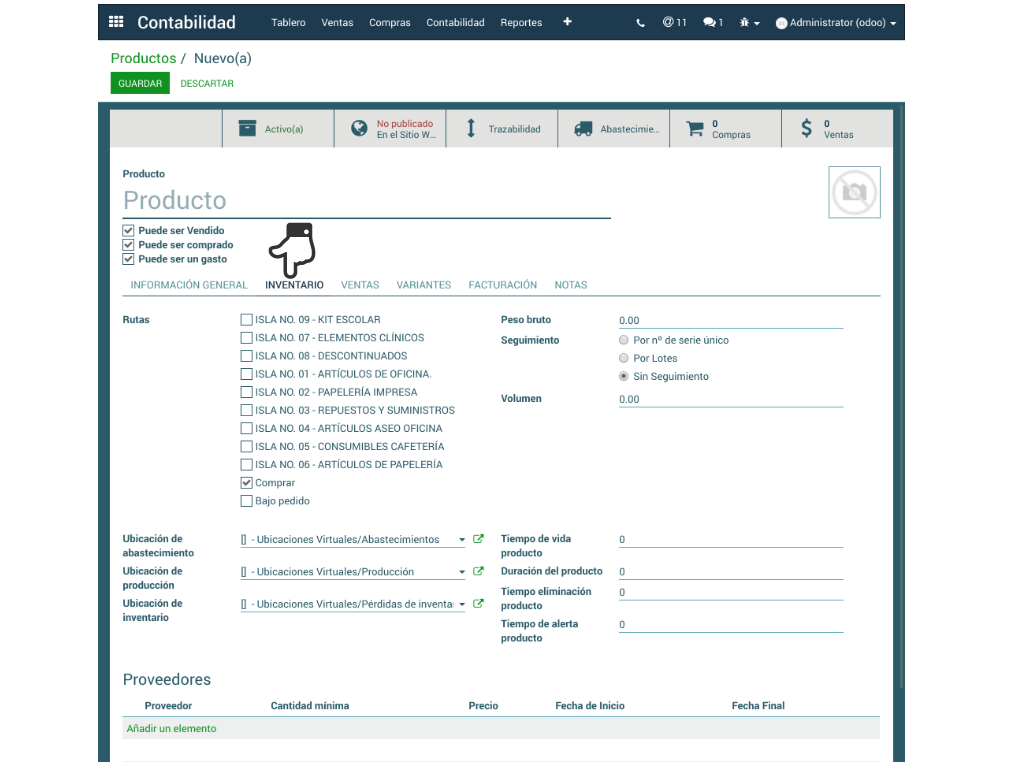1023x767 pixels.
Task: Open the Reportes menu
Action: (x=521, y=22)
